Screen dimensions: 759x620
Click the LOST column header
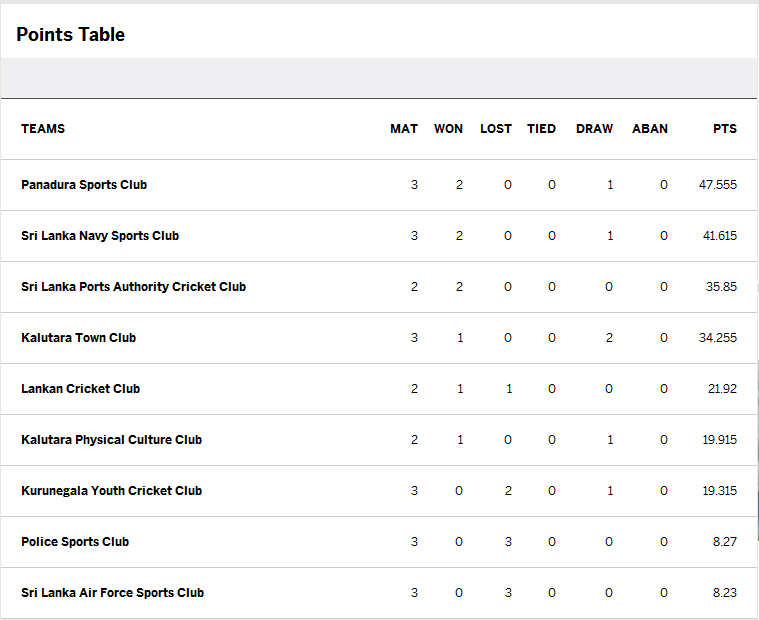tap(496, 129)
